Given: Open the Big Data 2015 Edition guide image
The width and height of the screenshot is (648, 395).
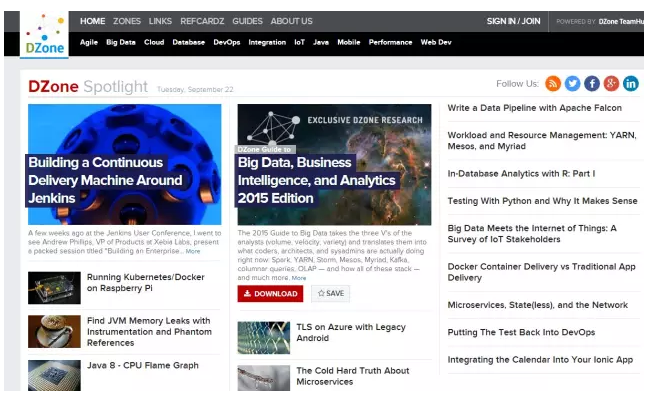Looking at the screenshot, I should pyautogui.click(x=334, y=164).
